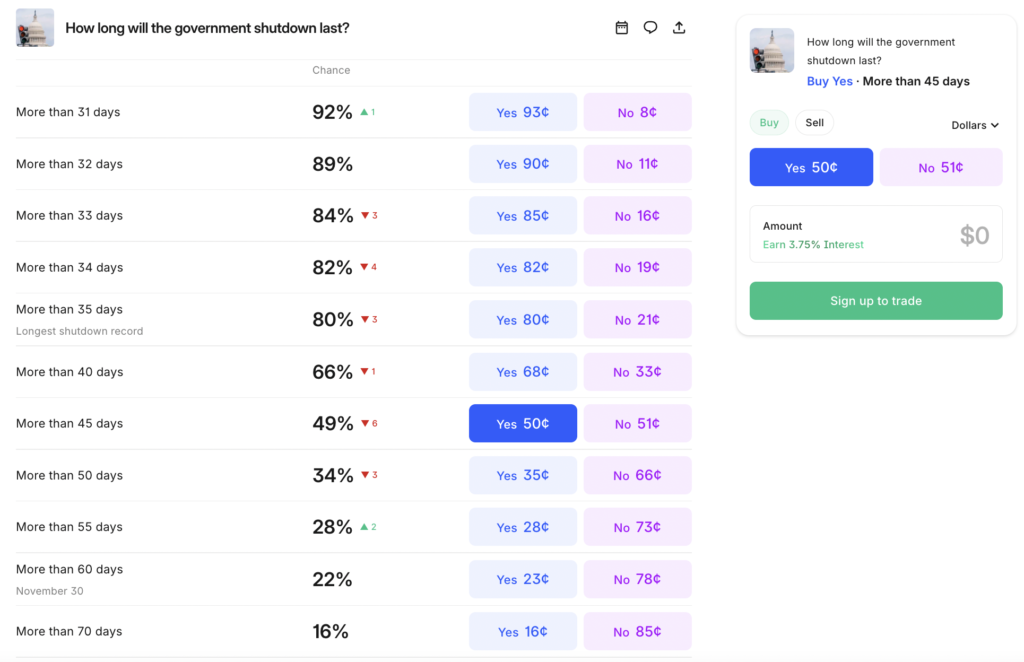Click the market thumbnail beside the question title
Image resolution: width=1024 pixels, height=662 pixels.
pyautogui.click(x=33, y=27)
